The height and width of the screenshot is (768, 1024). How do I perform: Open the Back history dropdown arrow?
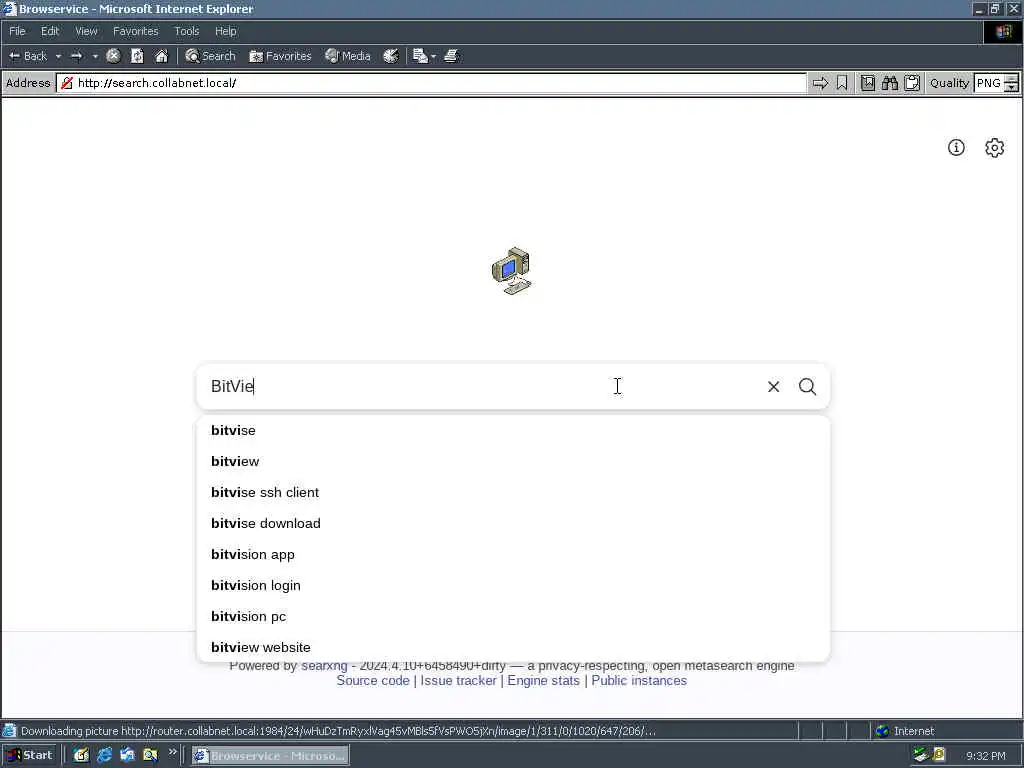click(58, 56)
